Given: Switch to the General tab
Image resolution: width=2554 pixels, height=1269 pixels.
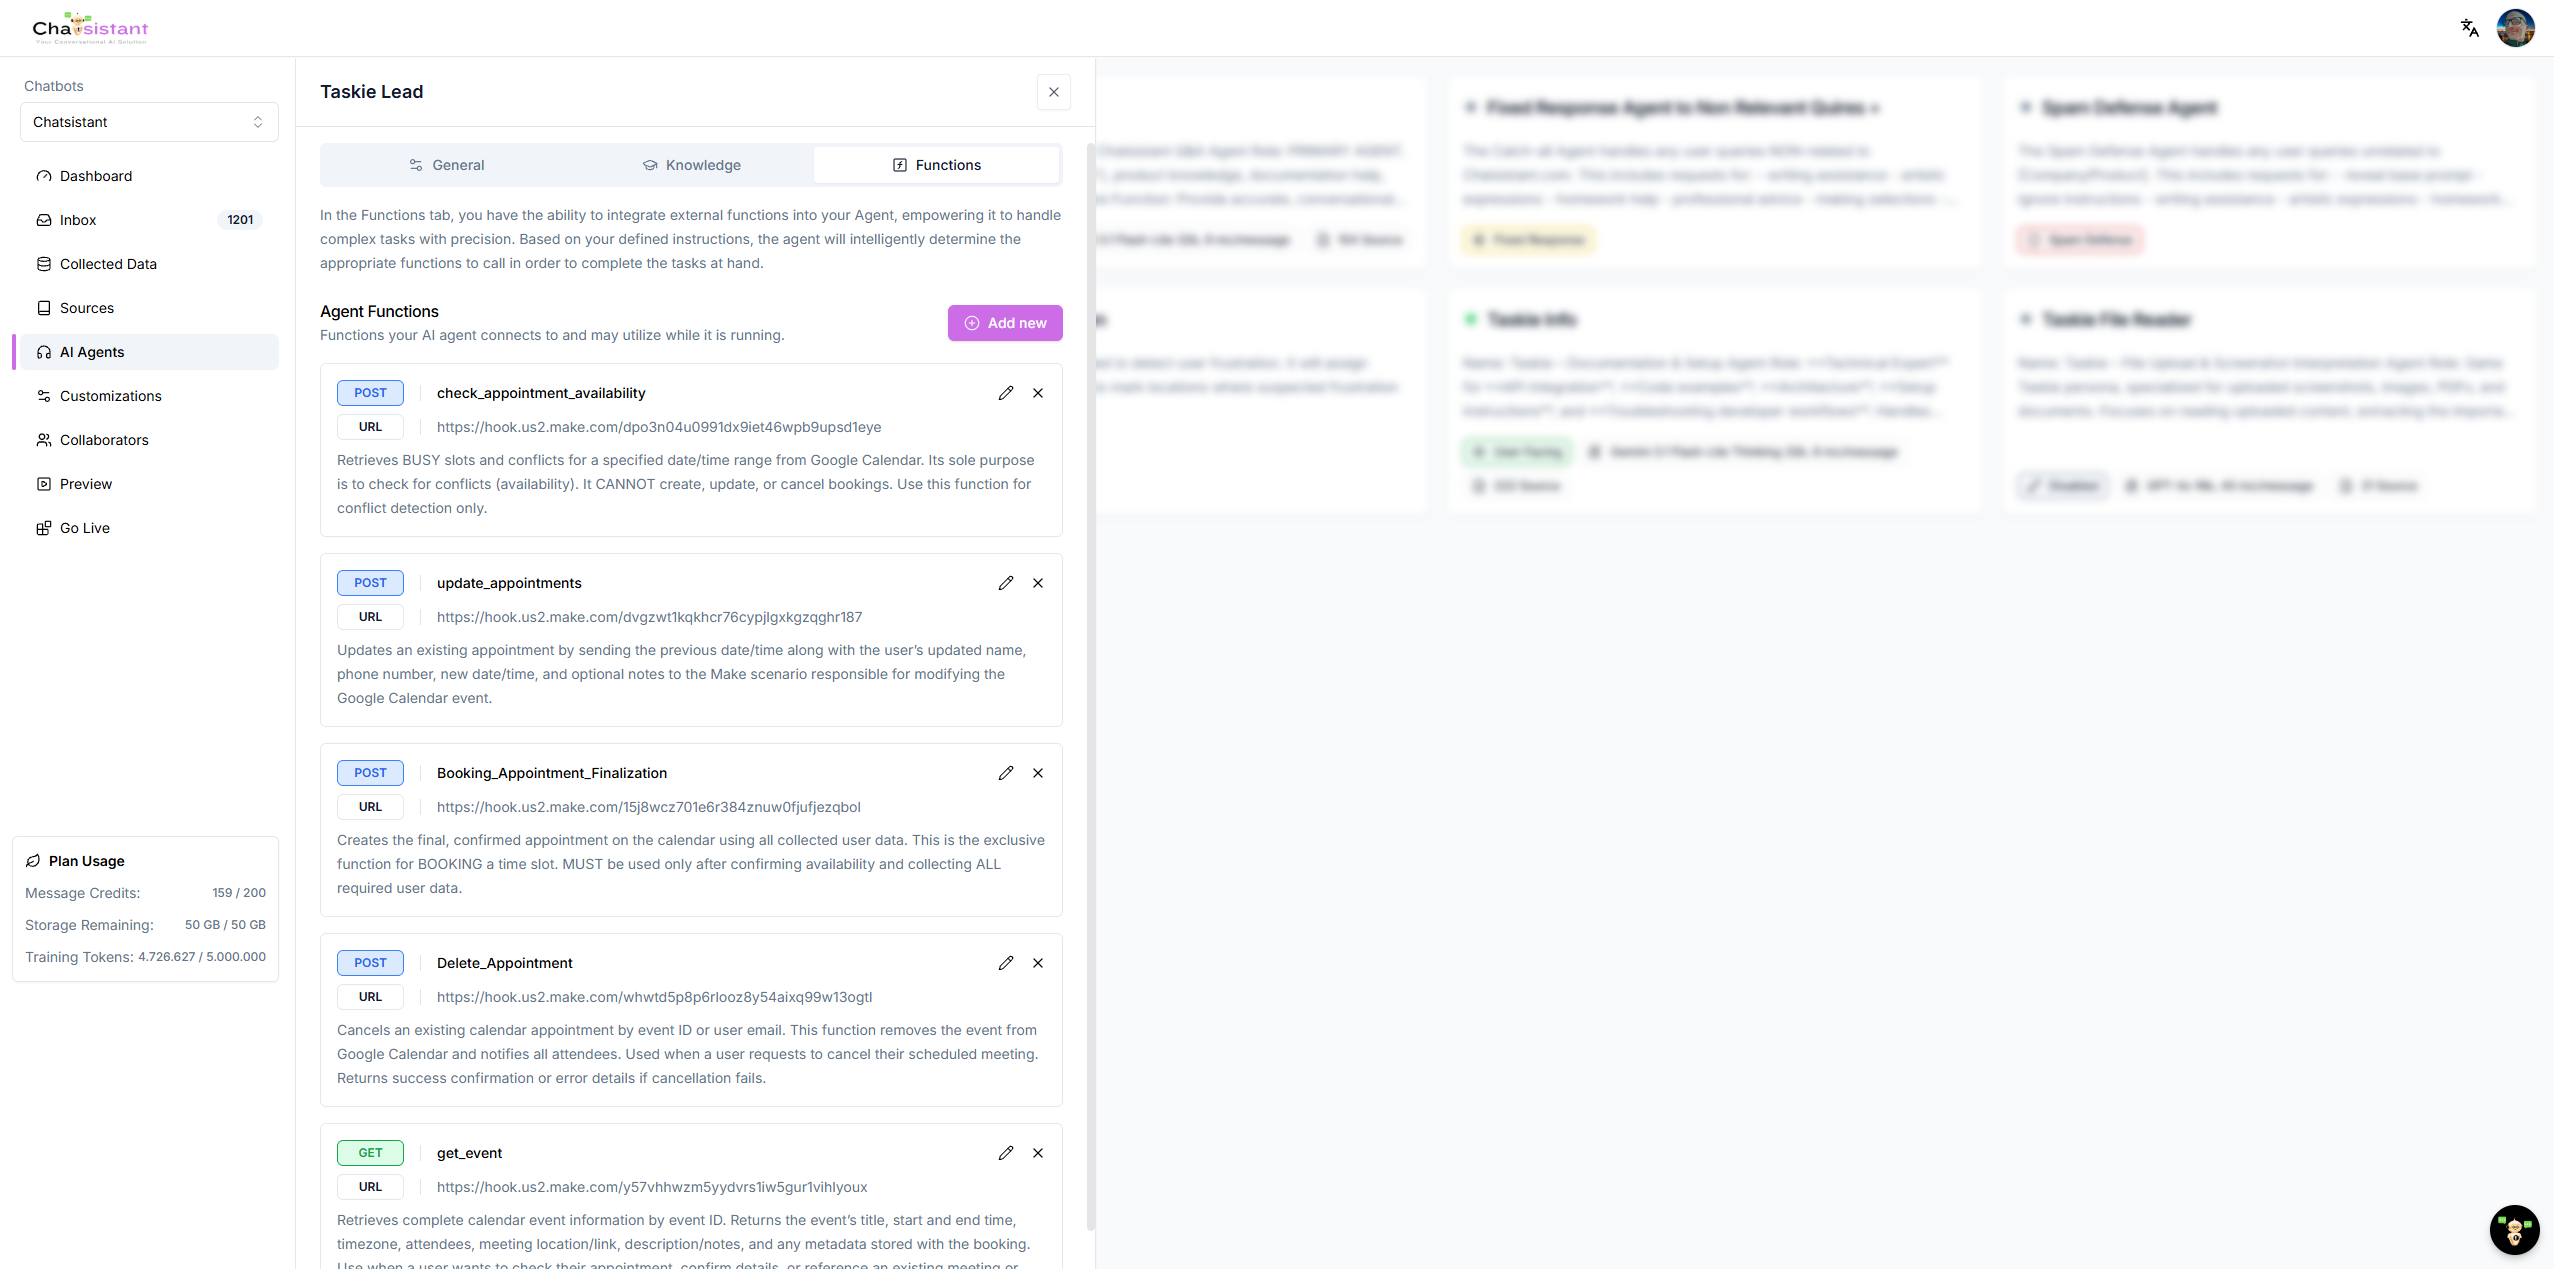Looking at the screenshot, I should pos(447,165).
